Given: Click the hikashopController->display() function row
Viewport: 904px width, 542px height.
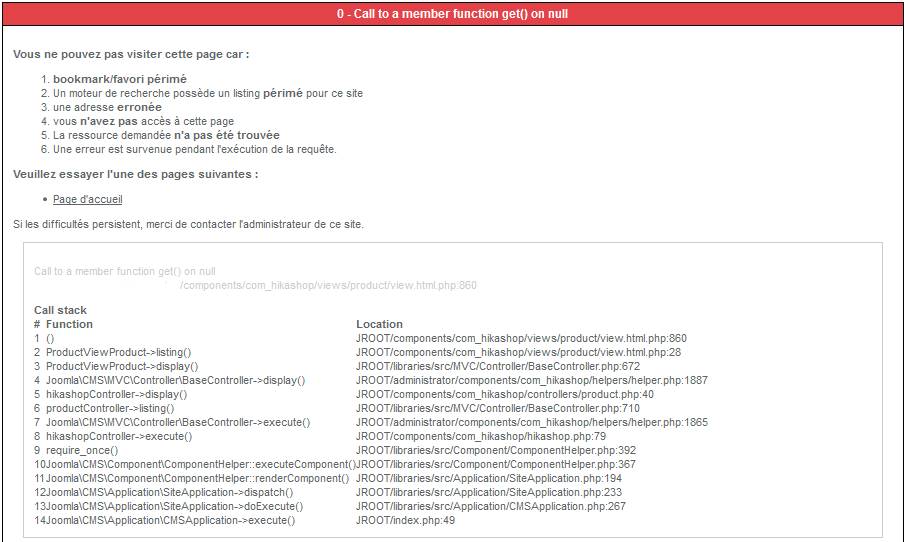Looking at the screenshot, I should coord(116,394).
